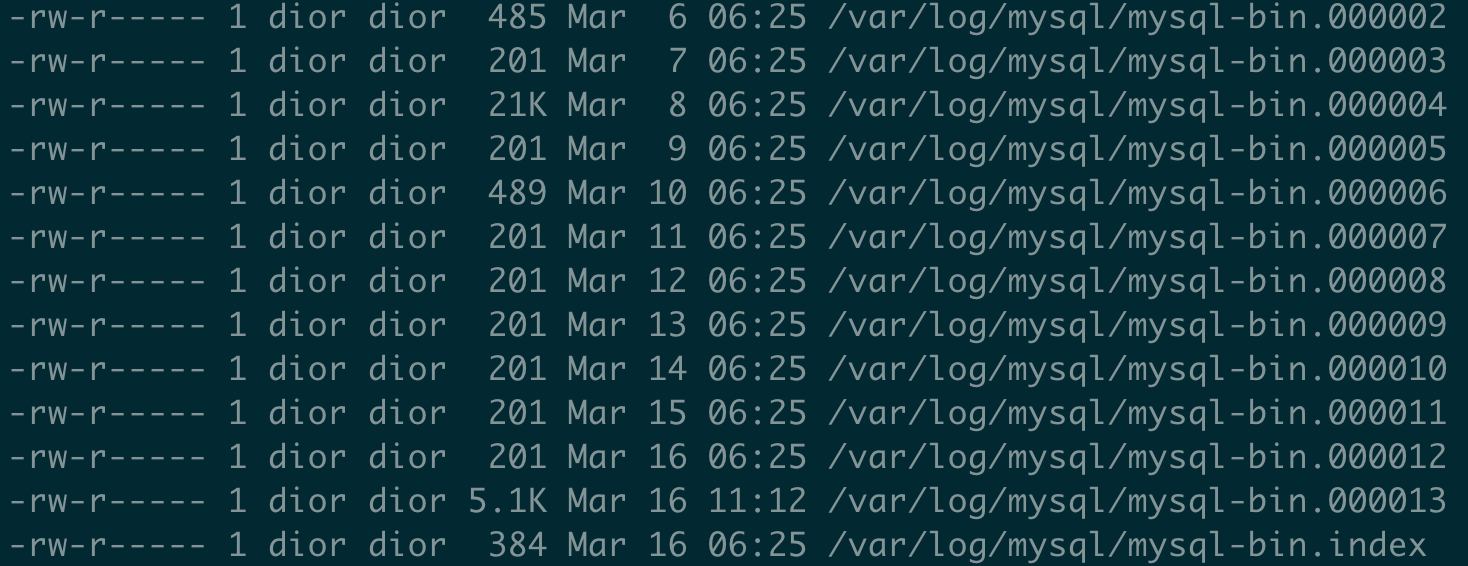The width and height of the screenshot is (1468, 566).
Task: Click the mysql-bin.index file path
Action: (1127, 546)
